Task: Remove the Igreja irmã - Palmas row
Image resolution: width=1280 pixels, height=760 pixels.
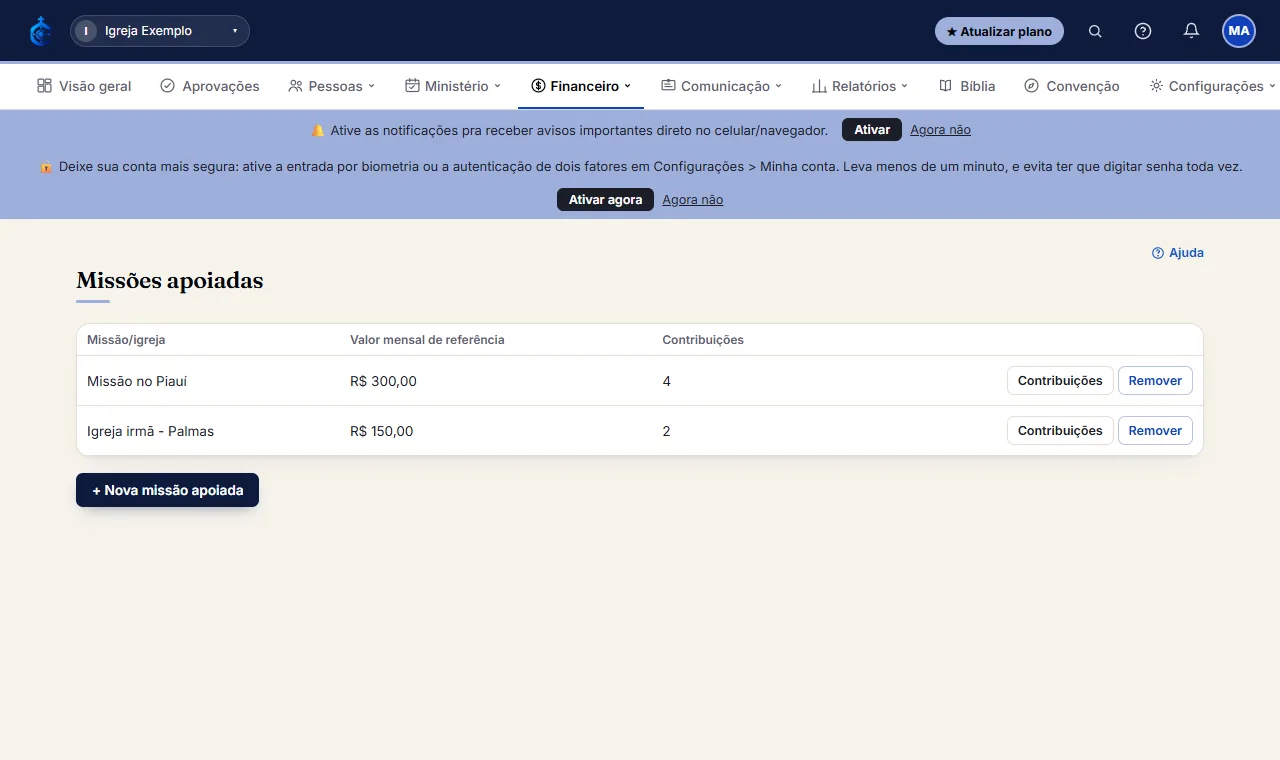Action: [1155, 430]
